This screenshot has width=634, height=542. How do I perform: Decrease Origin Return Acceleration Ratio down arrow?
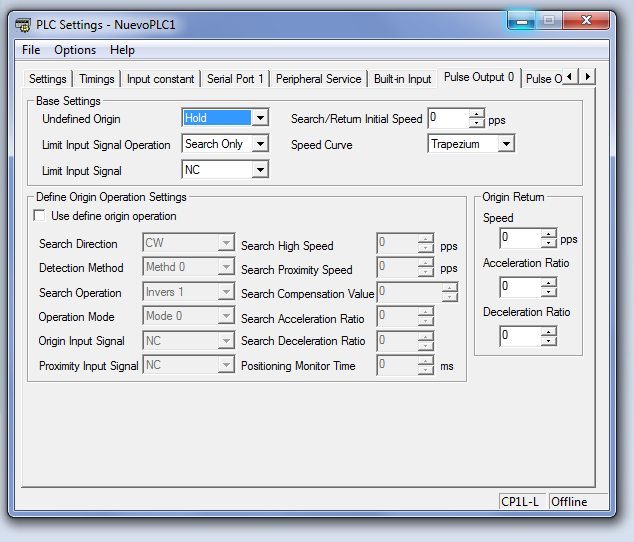(549, 292)
